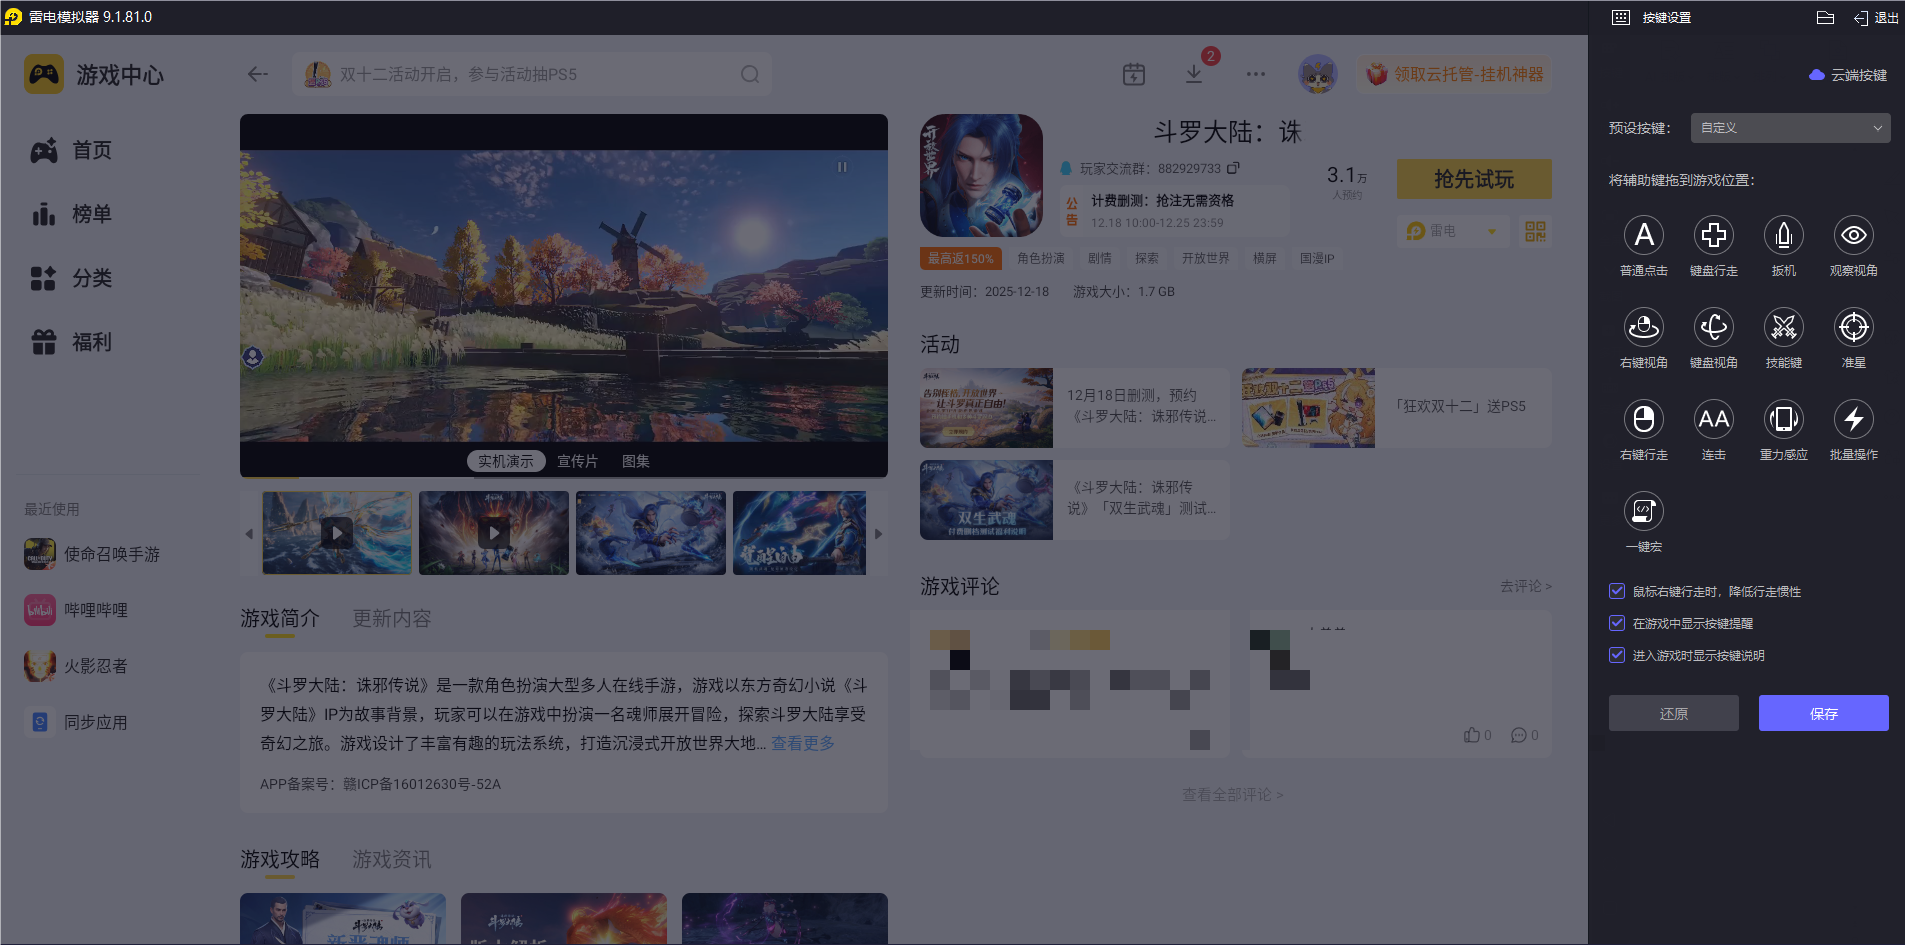Click the 还原 restore button

(1674, 713)
